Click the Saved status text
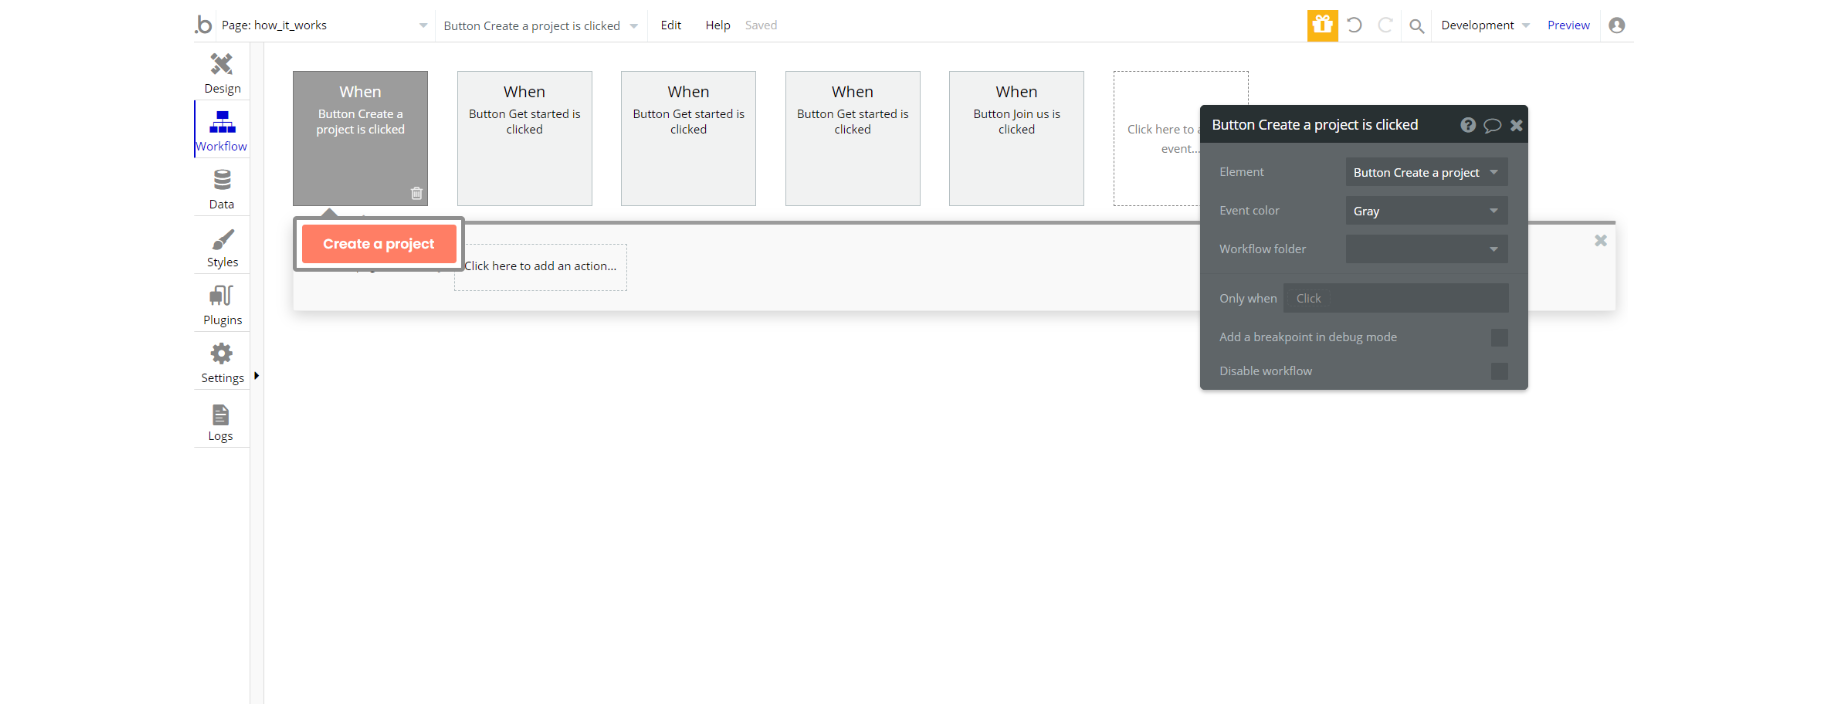The image size is (1830, 706). tap(761, 25)
